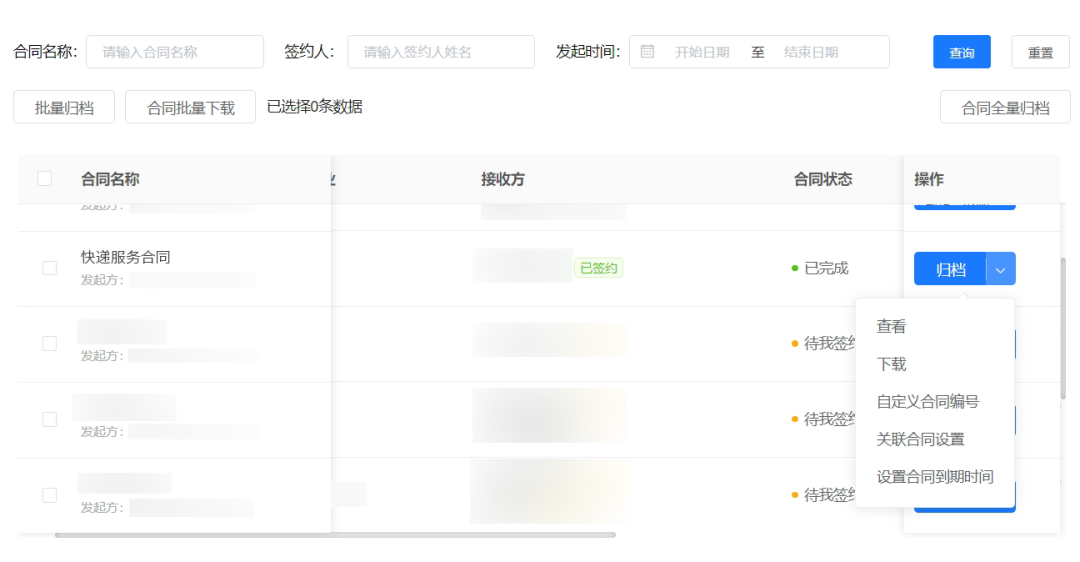The width and height of the screenshot is (1080, 562).
Task: Open 关联合同设置 from the menu
Action: tap(920, 439)
